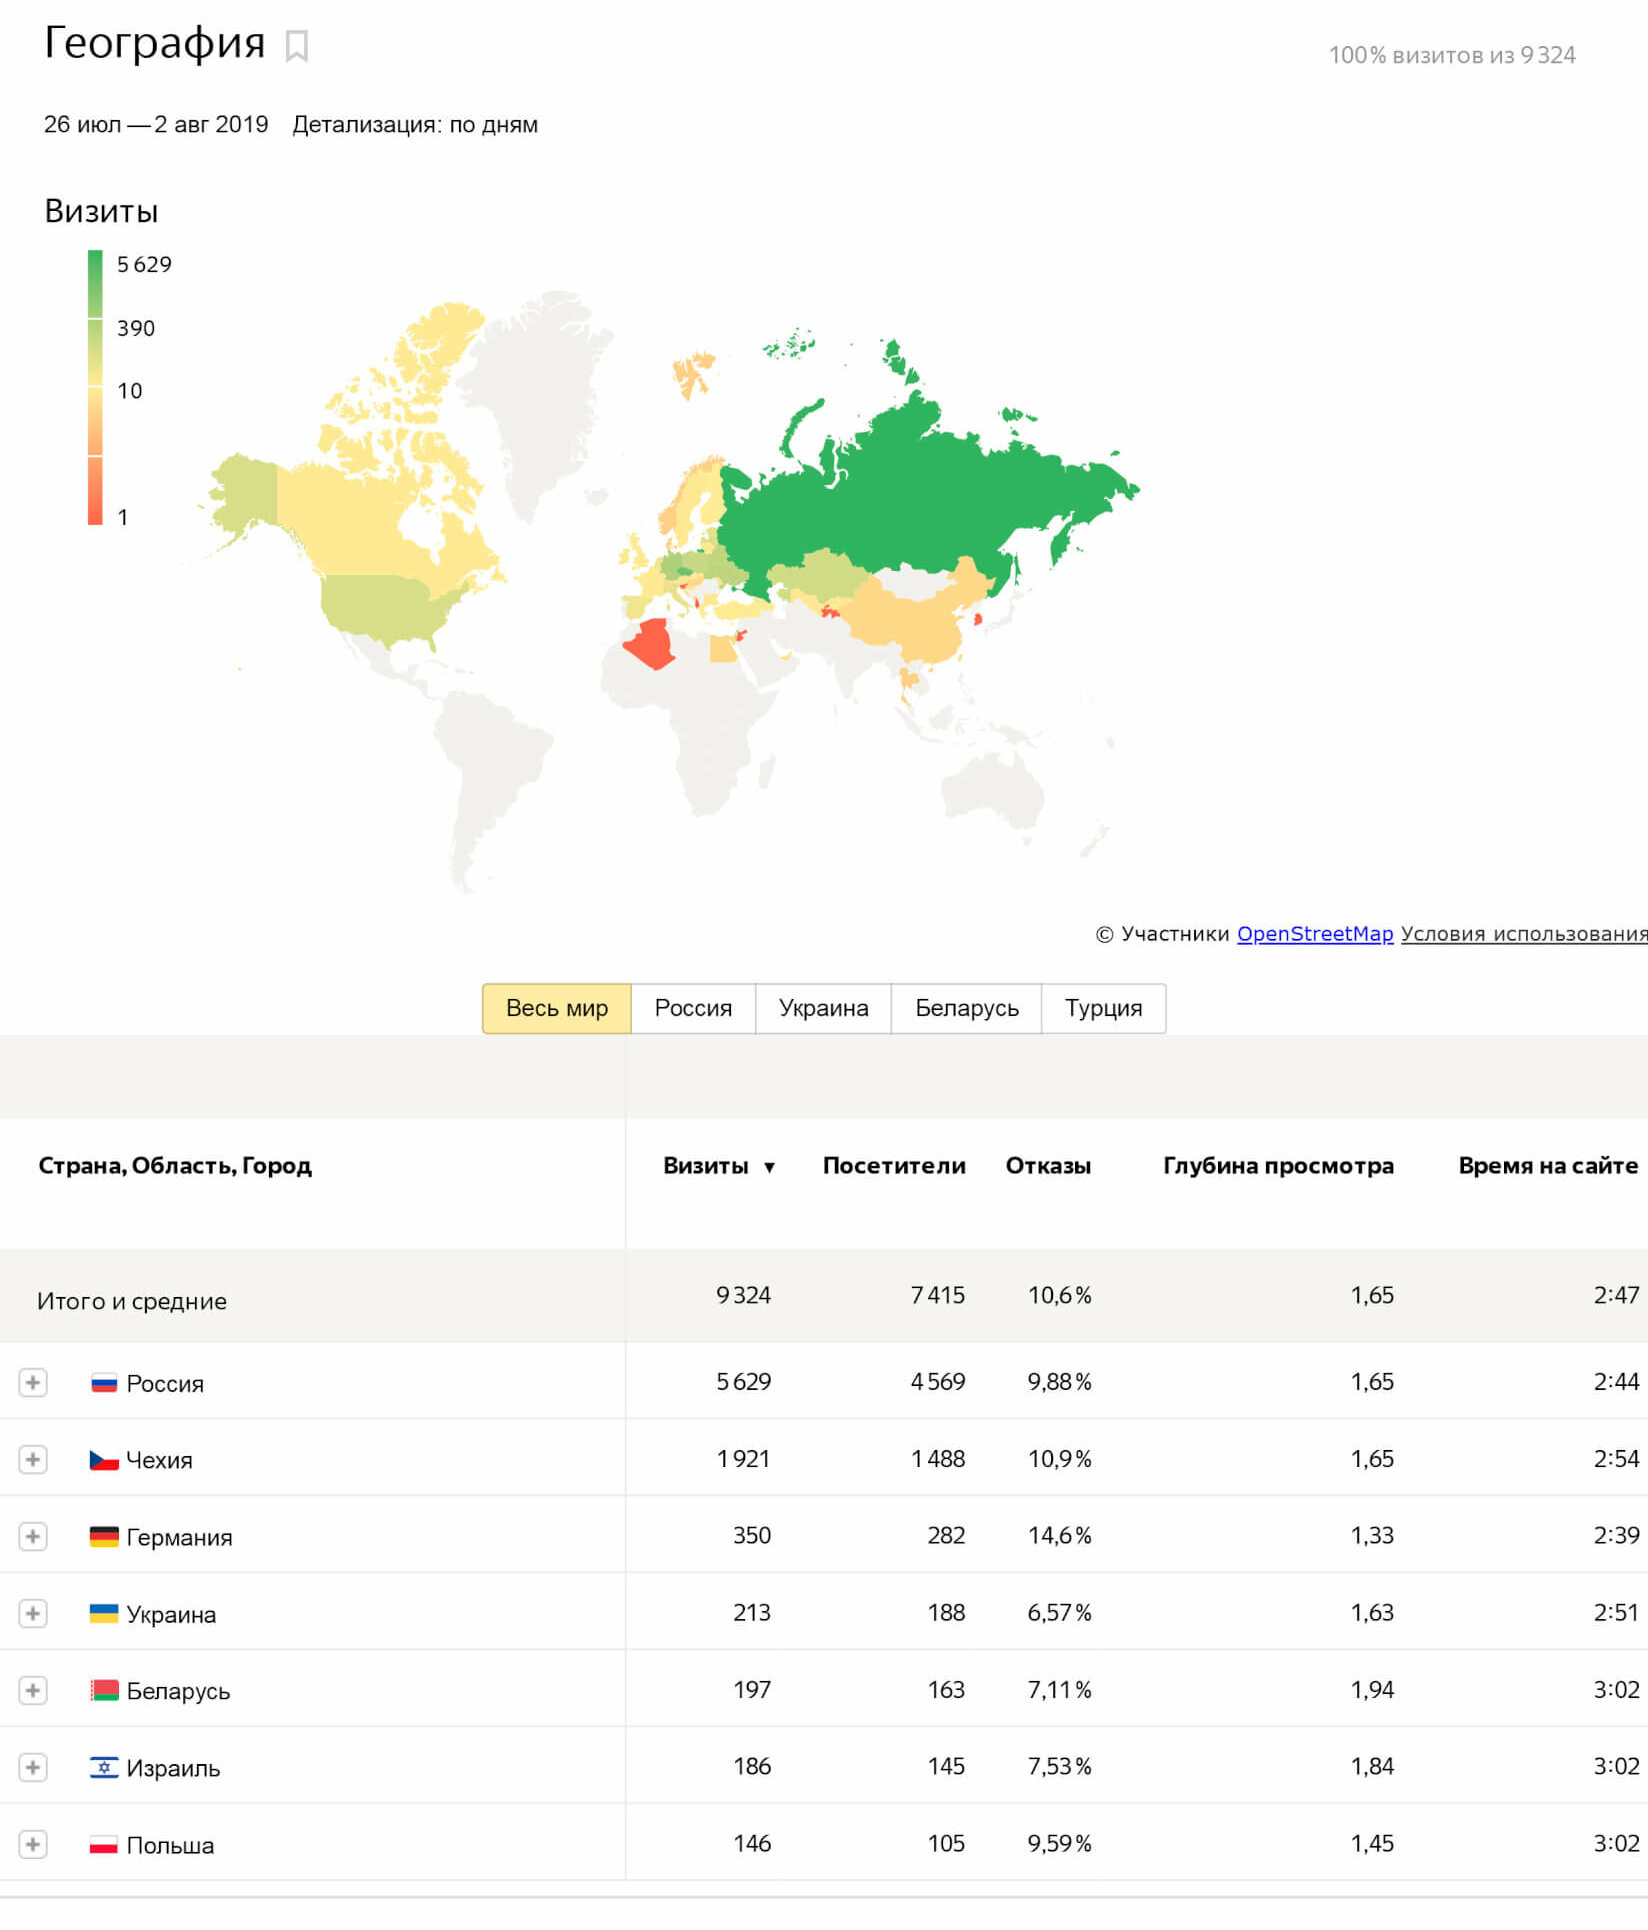Screen dimensions: 1648x1930
Task: Expand the Беларусь table row
Action: (x=33, y=1690)
